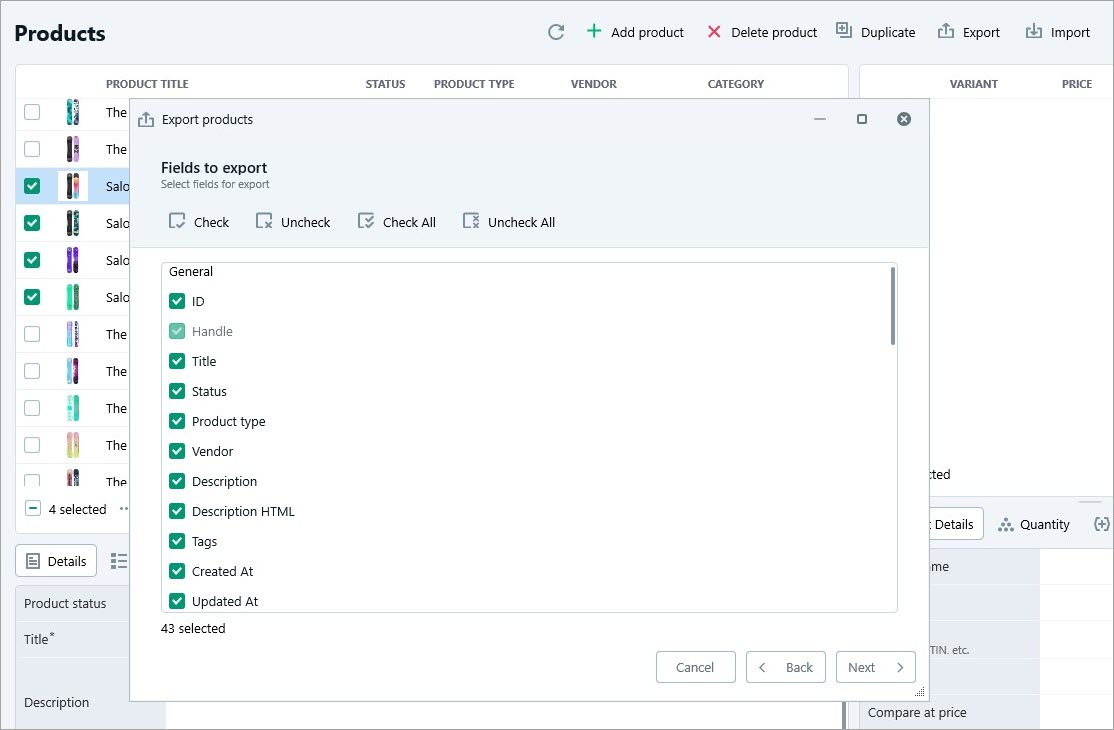Disable the Description HTML checkbox
Image resolution: width=1114 pixels, height=730 pixels.
tap(177, 511)
